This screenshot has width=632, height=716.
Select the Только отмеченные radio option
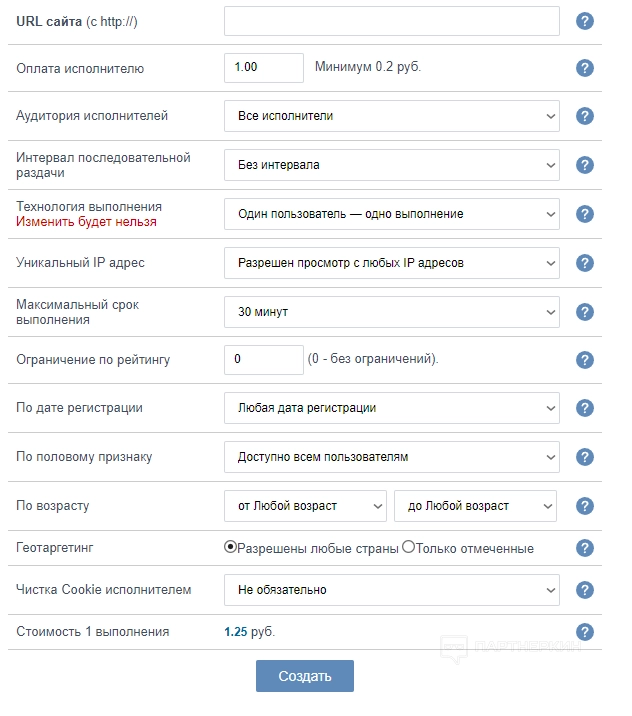408,548
